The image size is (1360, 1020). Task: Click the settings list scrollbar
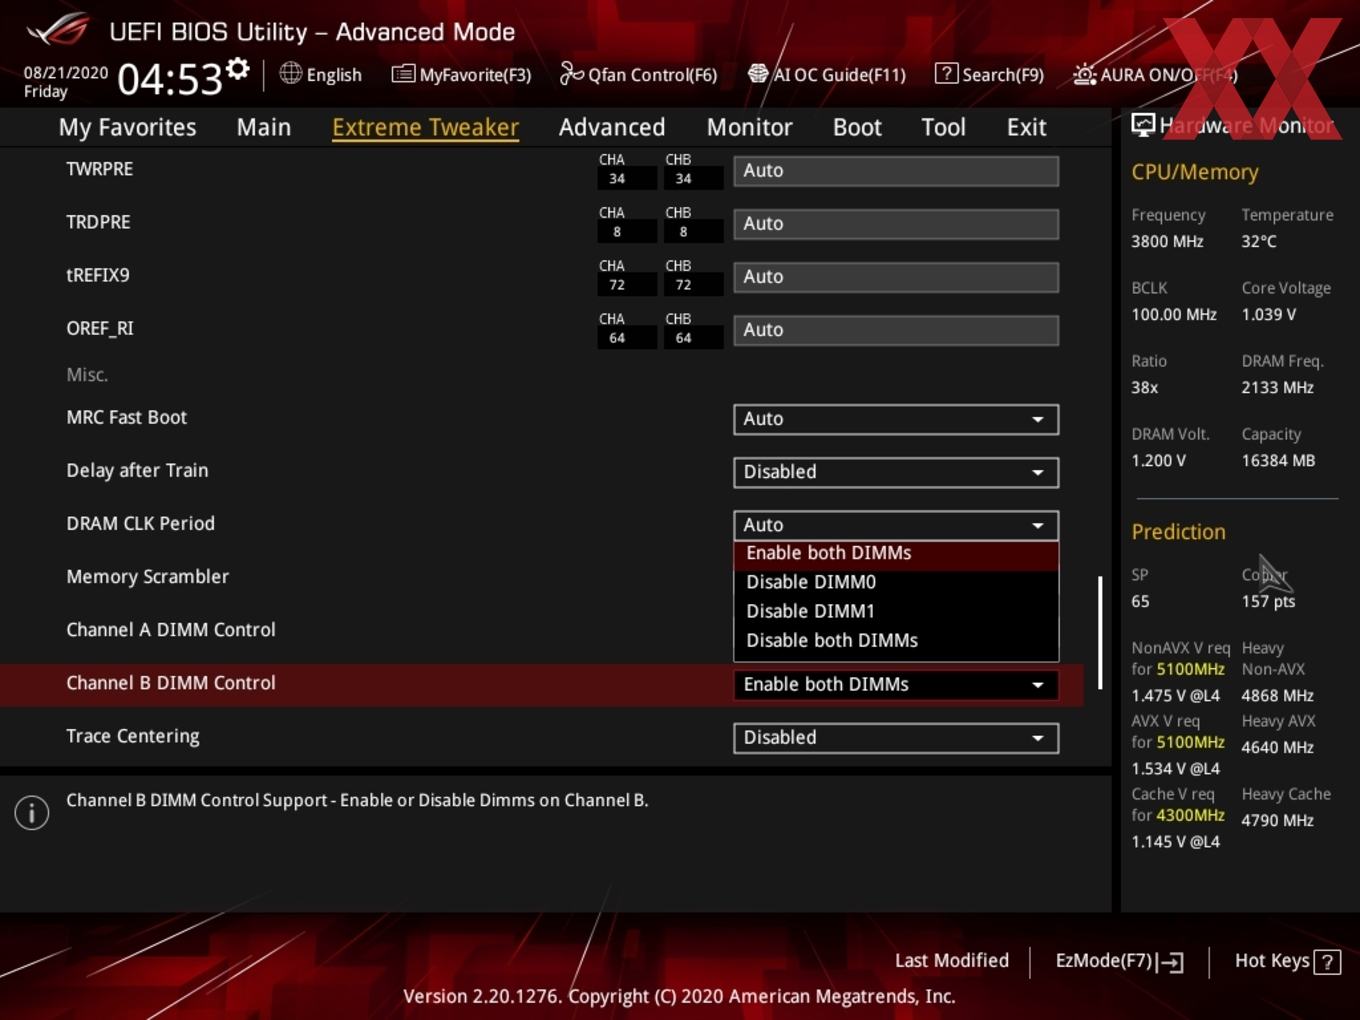(1100, 632)
